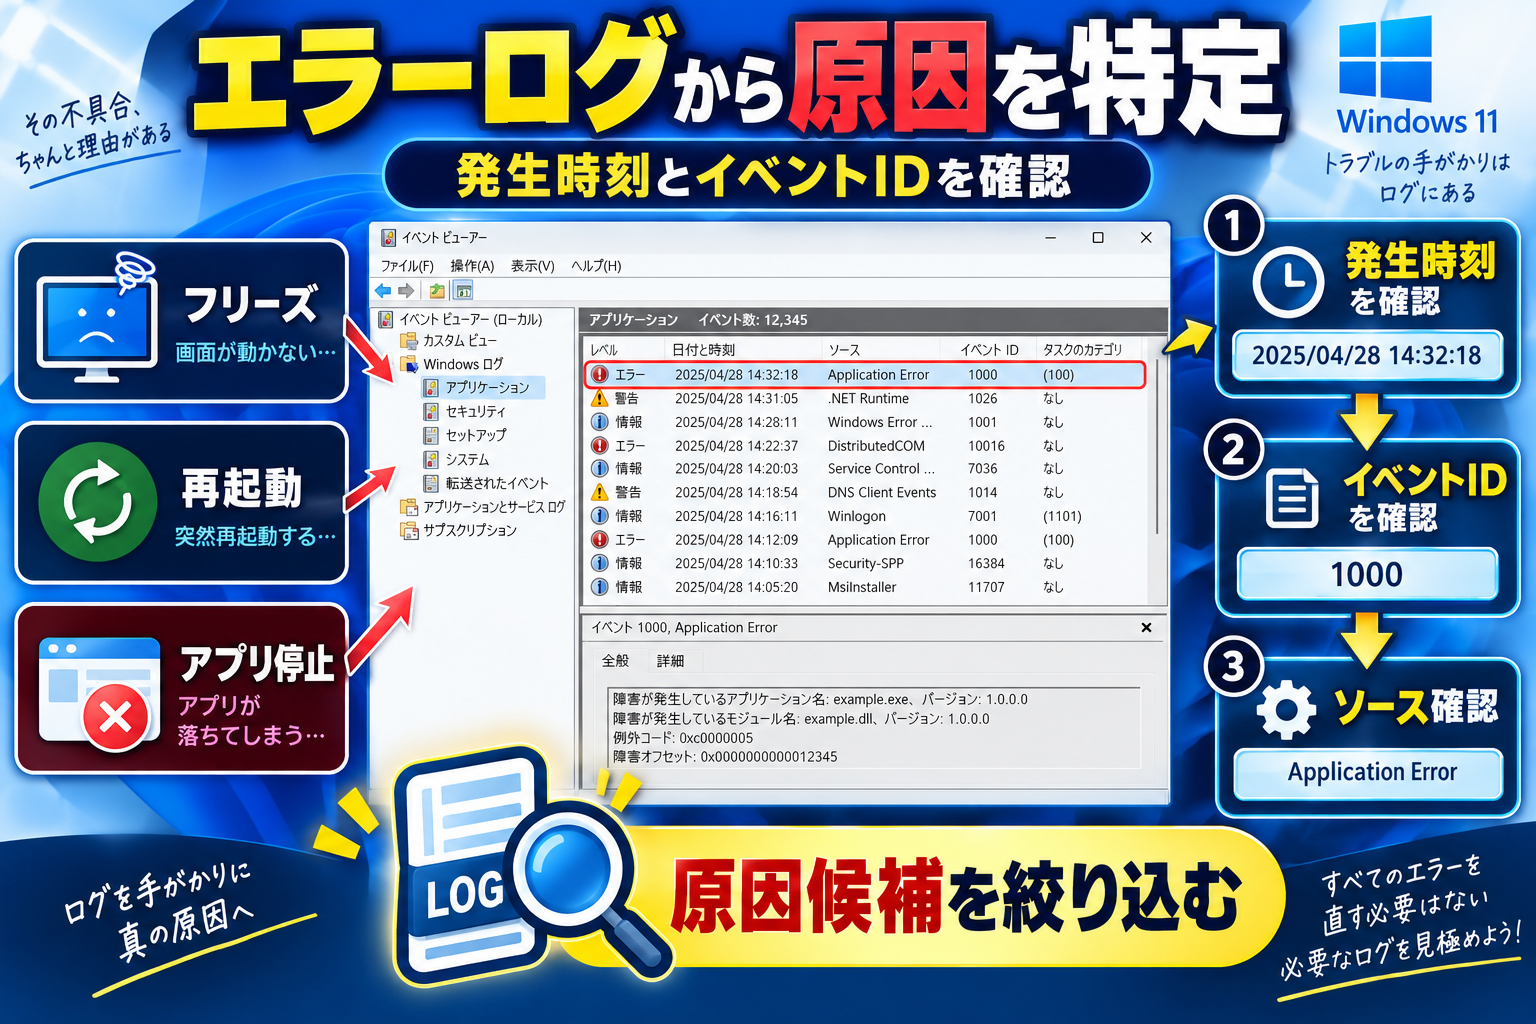Viewport: 1536px width, 1024px height.
Task: Maximize the イベント ビューアー window
Action: pyautogui.click(x=1098, y=238)
